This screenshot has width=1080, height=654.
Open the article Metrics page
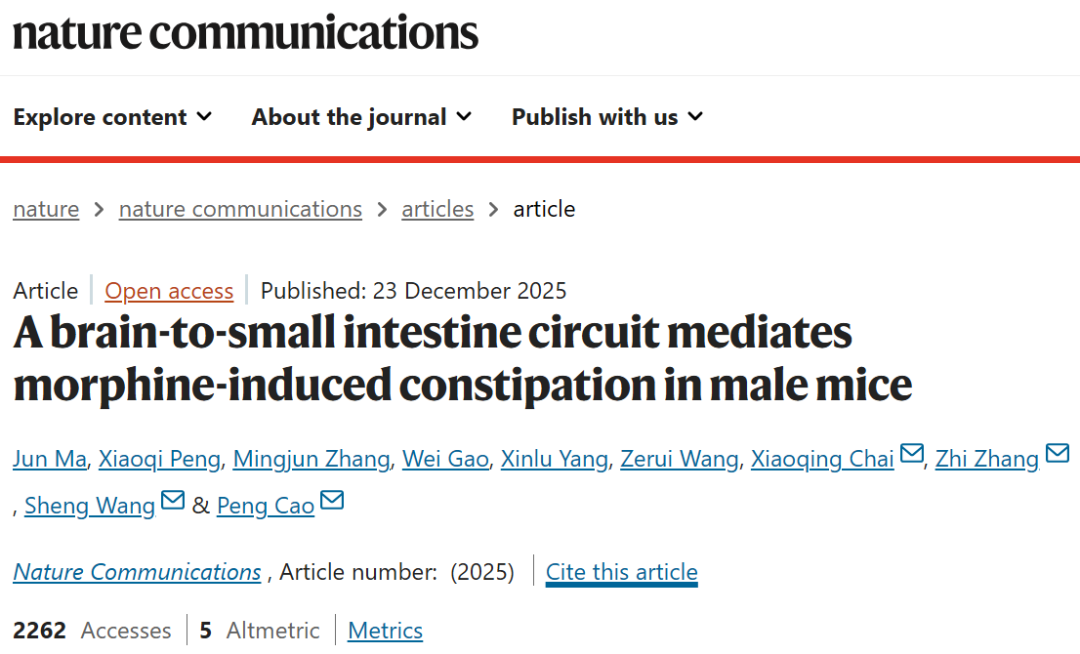(x=385, y=631)
